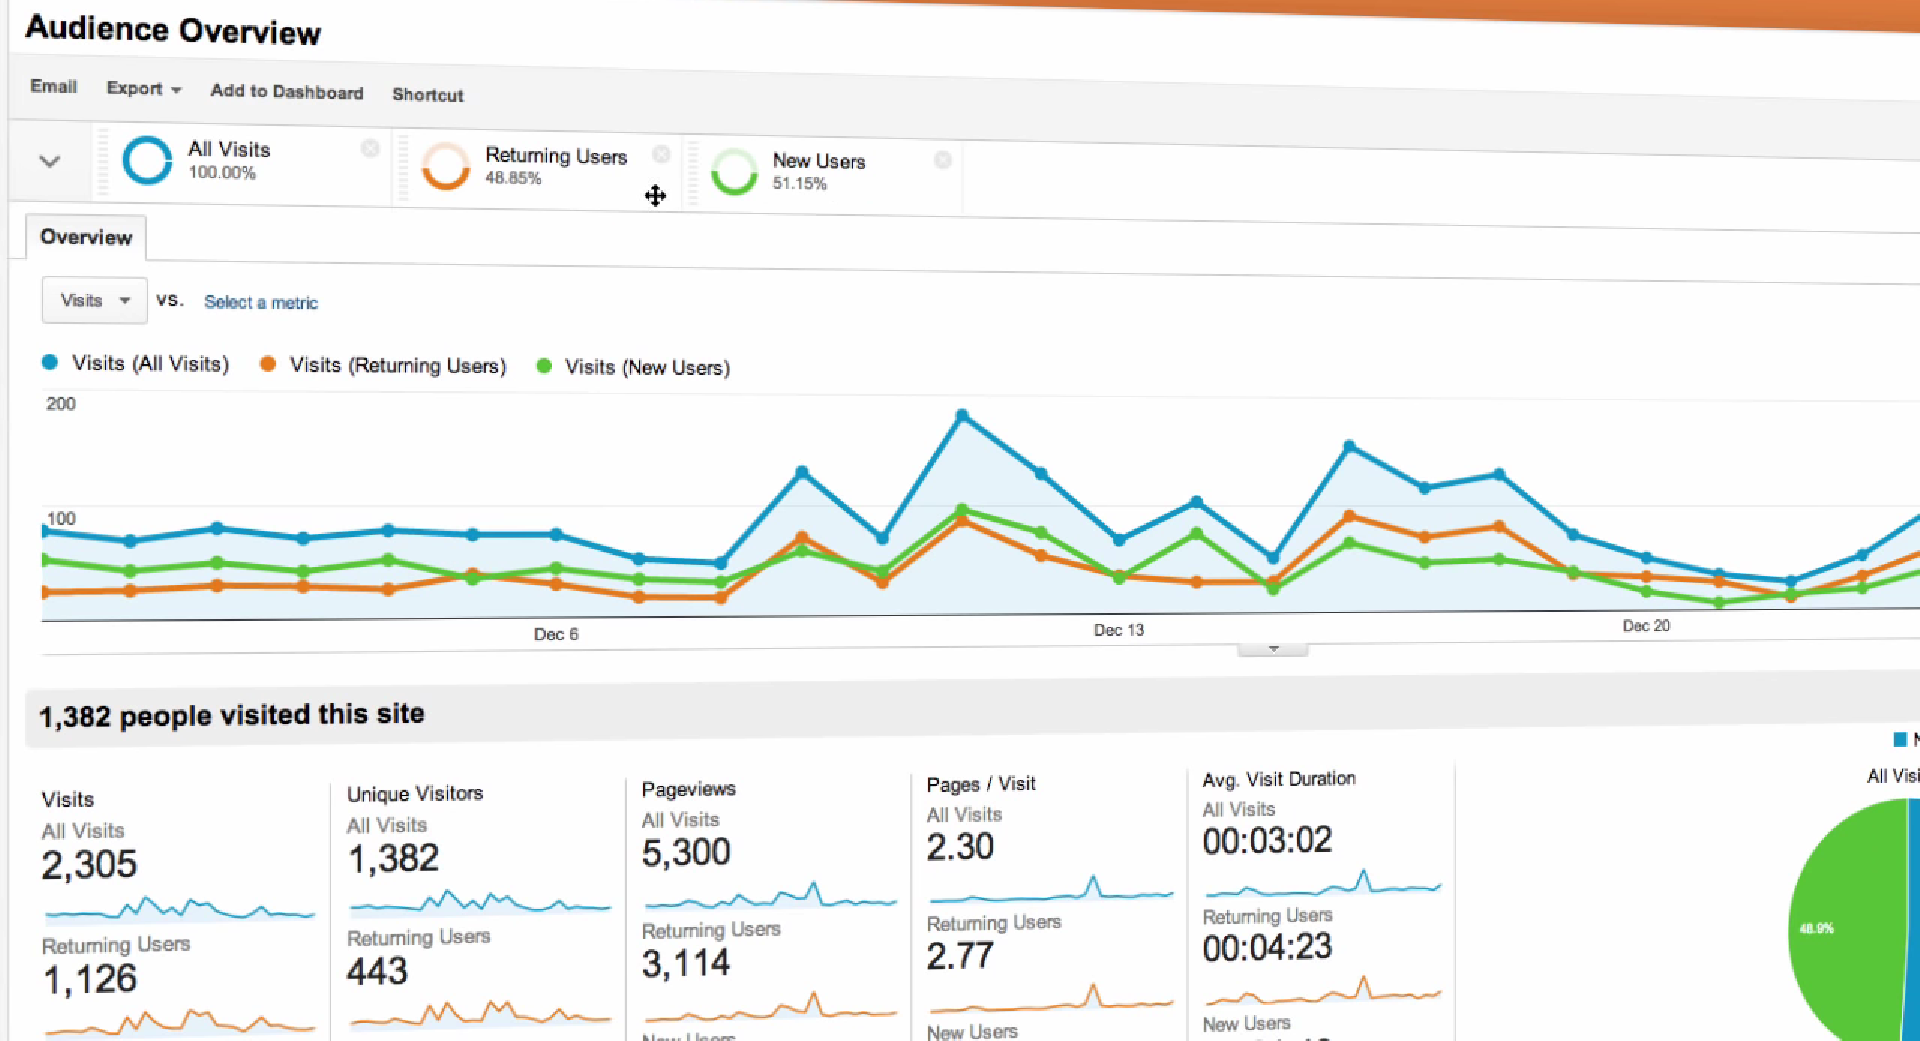Click the Pageviews All Visits sparkline
Image resolution: width=1920 pixels, height=1041 pixels.
(x=769, y=896)
